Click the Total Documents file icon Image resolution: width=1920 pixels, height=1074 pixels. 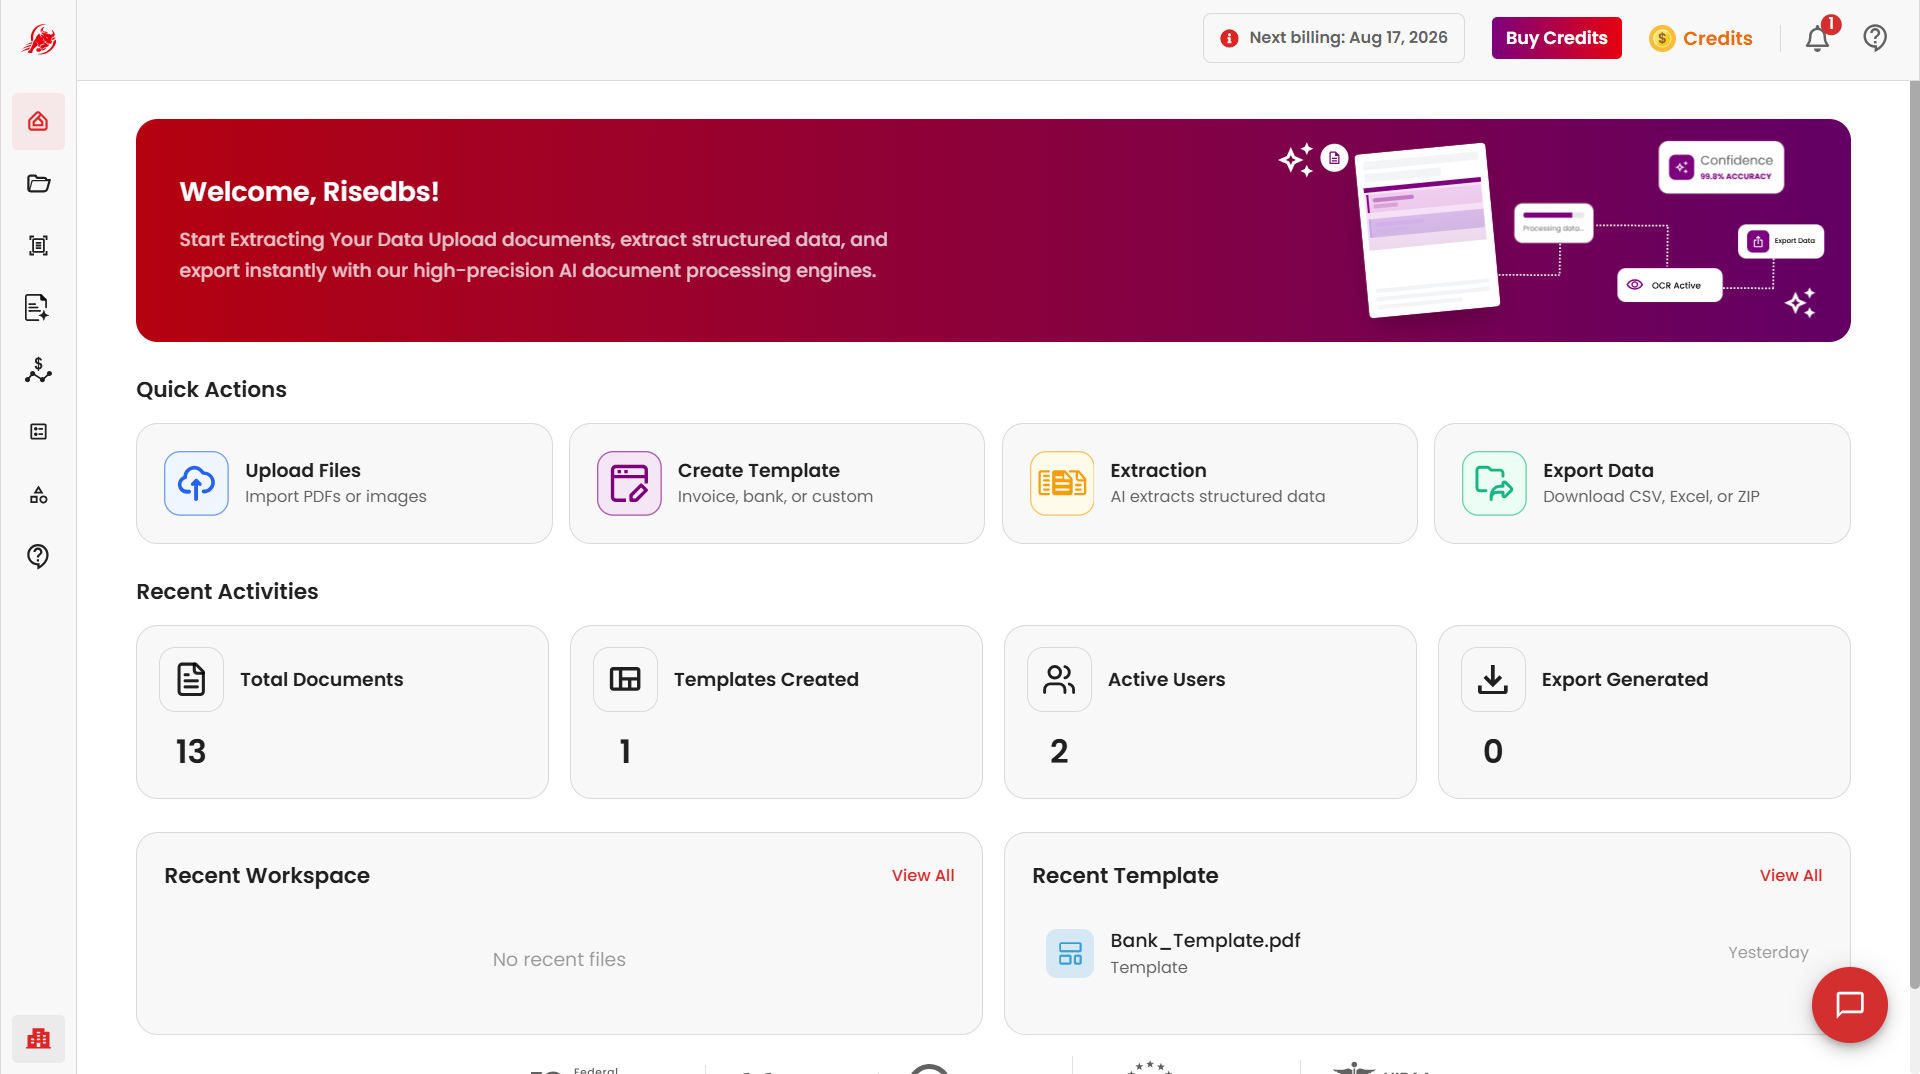(191, 679)
